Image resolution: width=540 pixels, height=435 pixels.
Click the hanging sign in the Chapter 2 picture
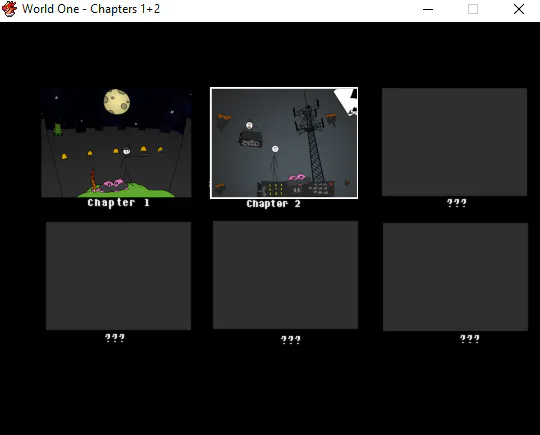point(250,139)
